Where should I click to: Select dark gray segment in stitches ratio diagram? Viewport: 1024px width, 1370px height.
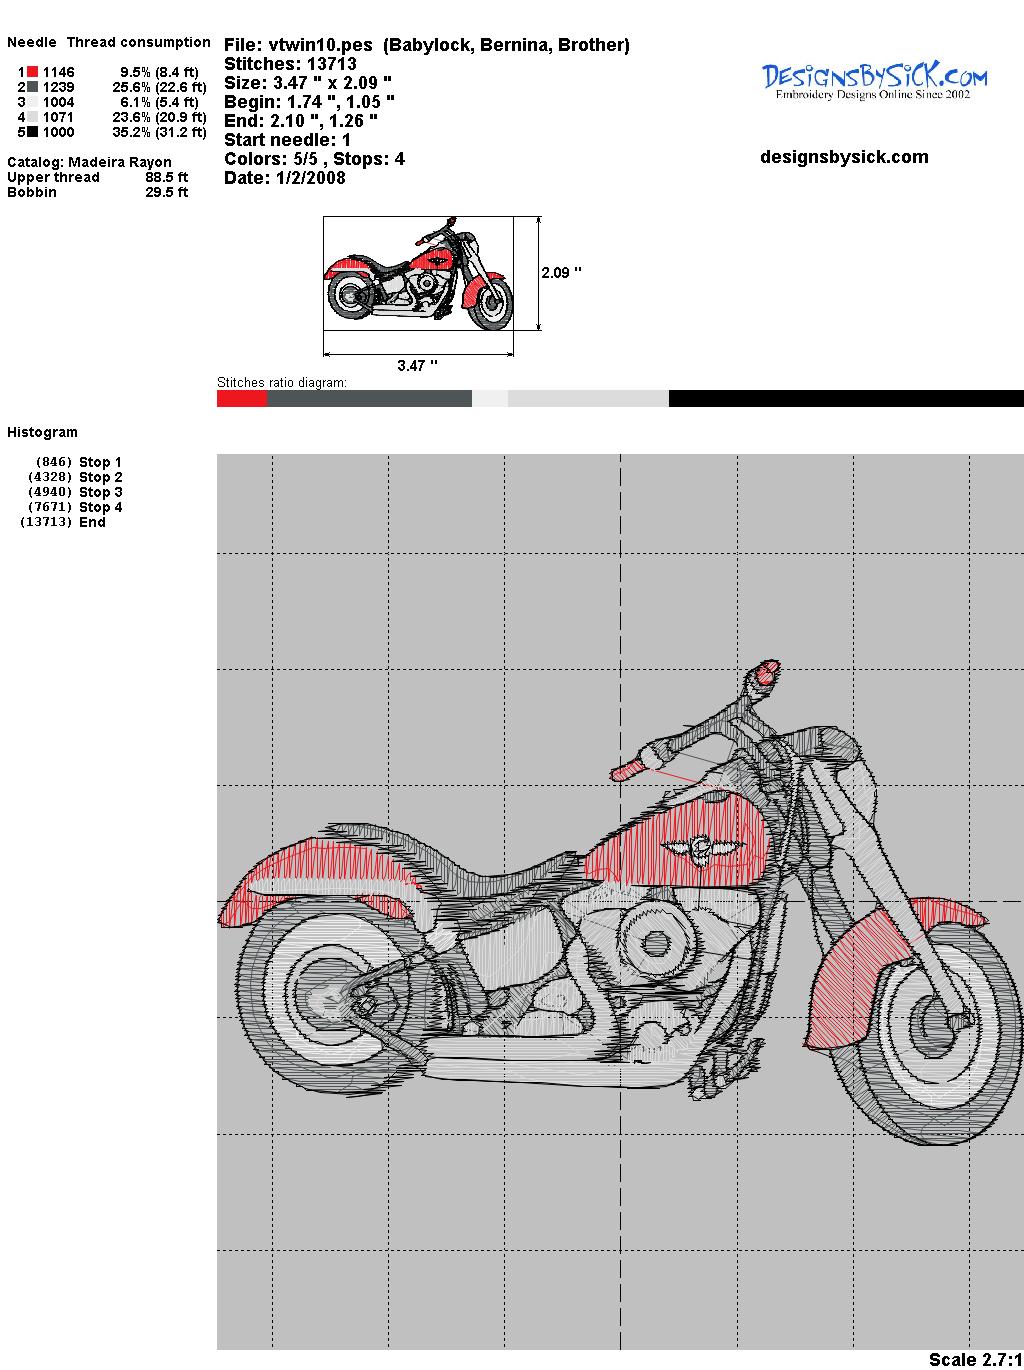click(x=369, y=399)
